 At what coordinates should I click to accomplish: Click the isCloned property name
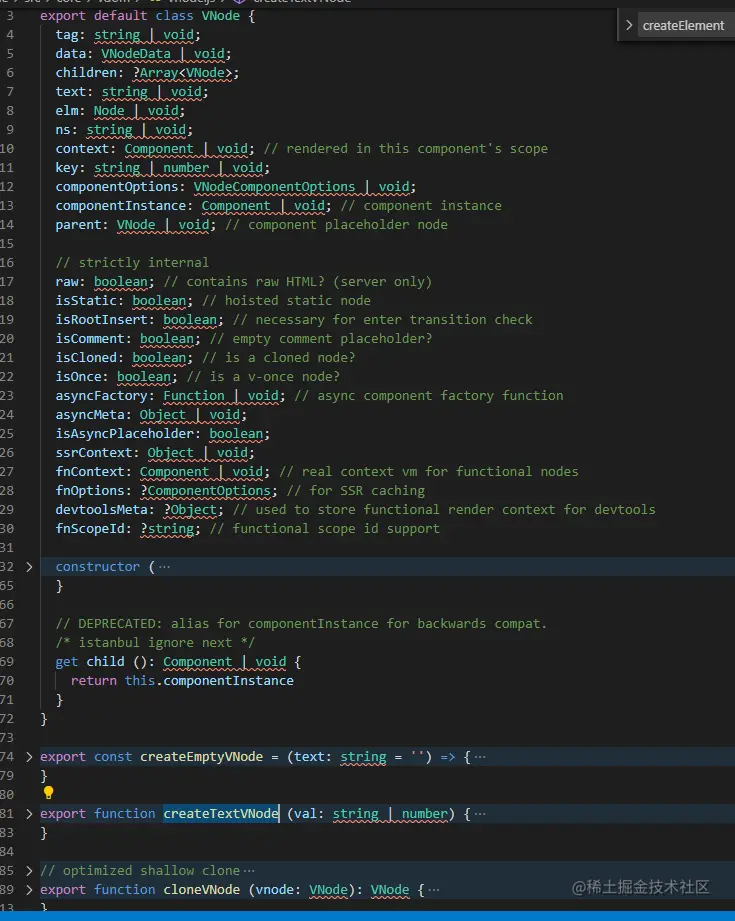pyautogui.click(x=86, y=358)
